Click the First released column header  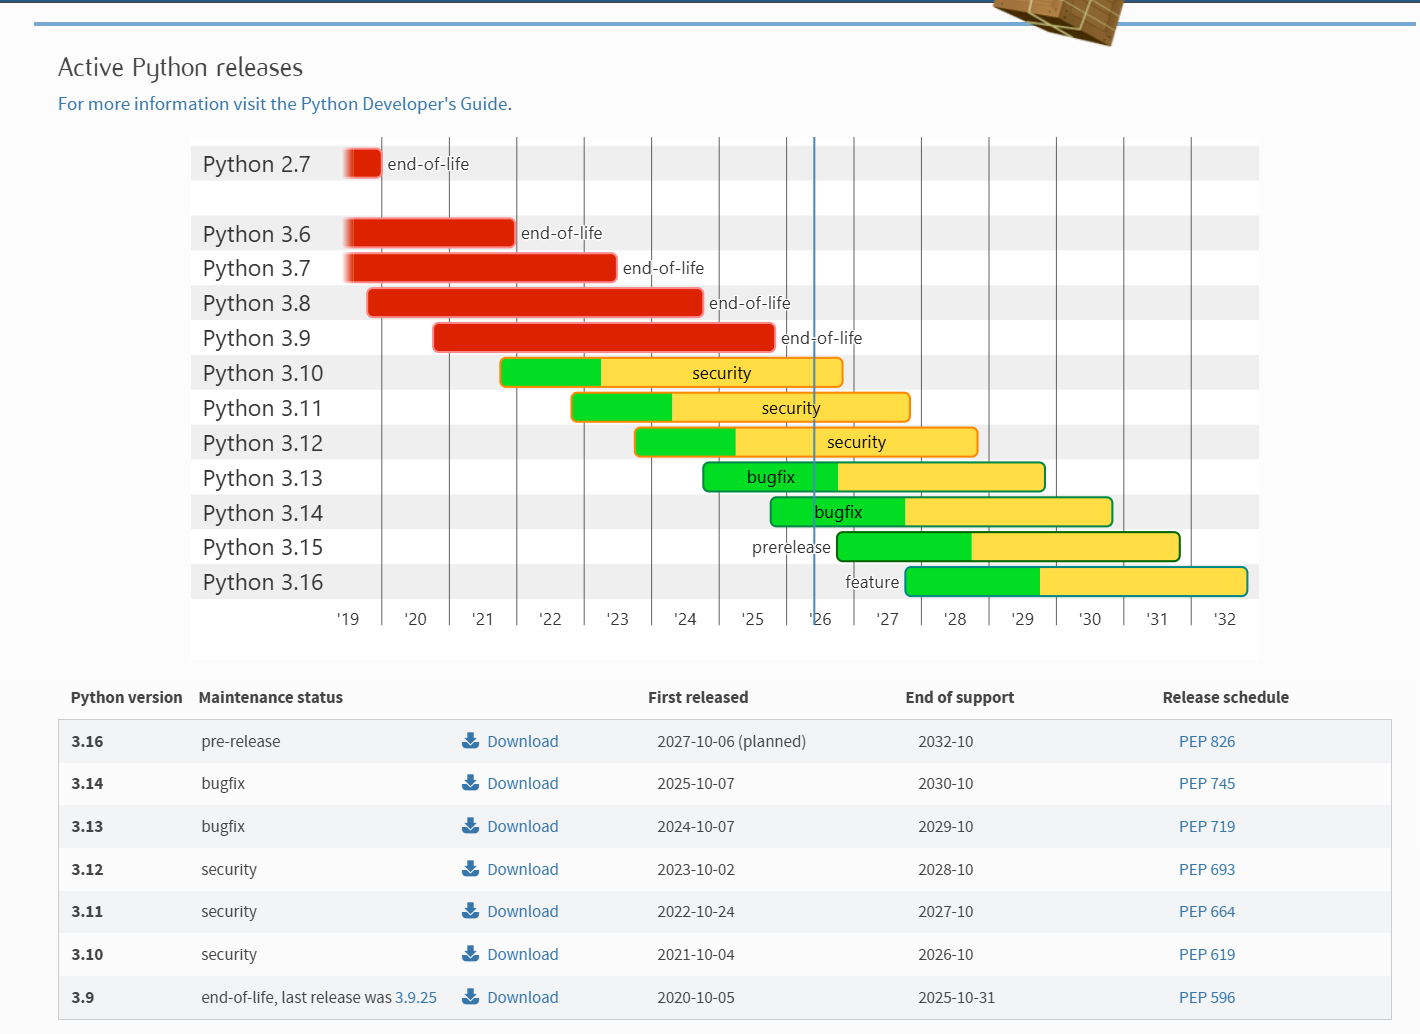698,697
